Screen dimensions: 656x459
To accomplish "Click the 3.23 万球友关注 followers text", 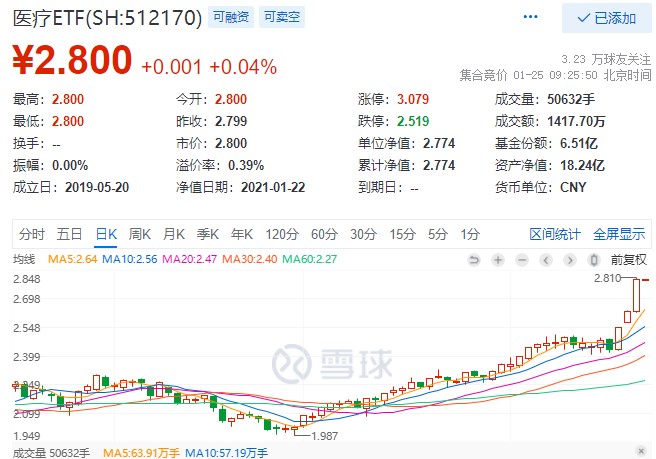I will [x=606, y=59].
